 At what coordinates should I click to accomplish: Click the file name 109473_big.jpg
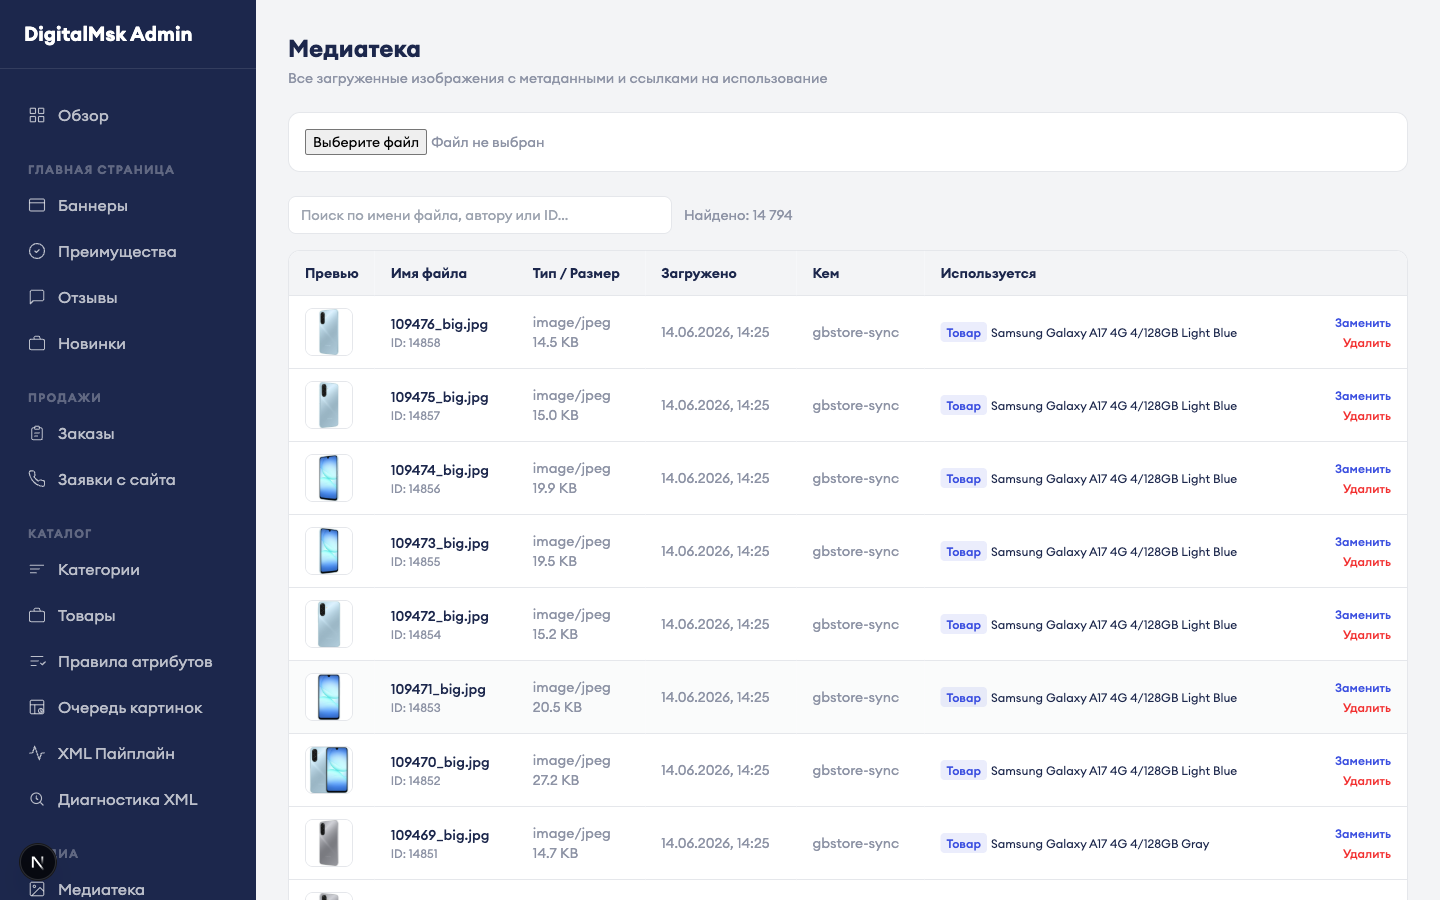[440, 543]
